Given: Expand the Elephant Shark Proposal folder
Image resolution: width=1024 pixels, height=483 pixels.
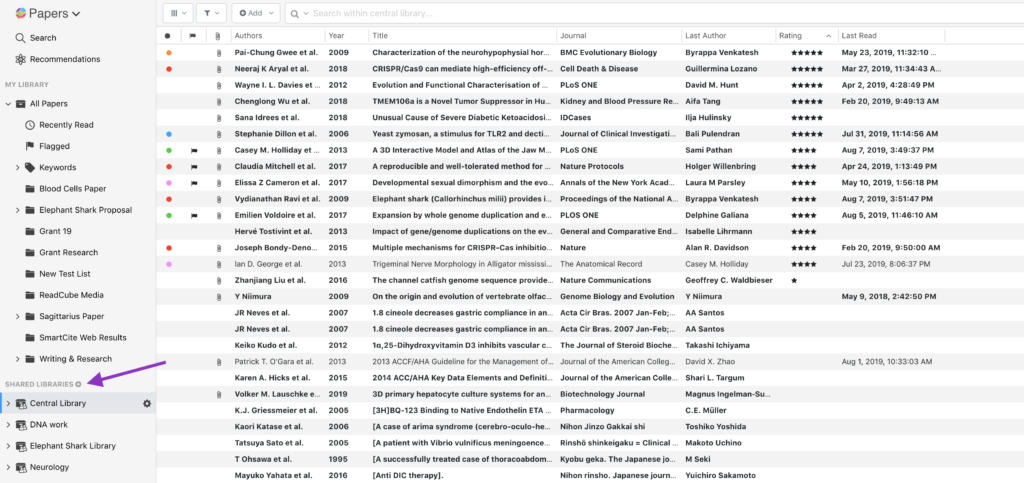Looking at the screenshot, I should pyautogui.click(x=17, y=210).
